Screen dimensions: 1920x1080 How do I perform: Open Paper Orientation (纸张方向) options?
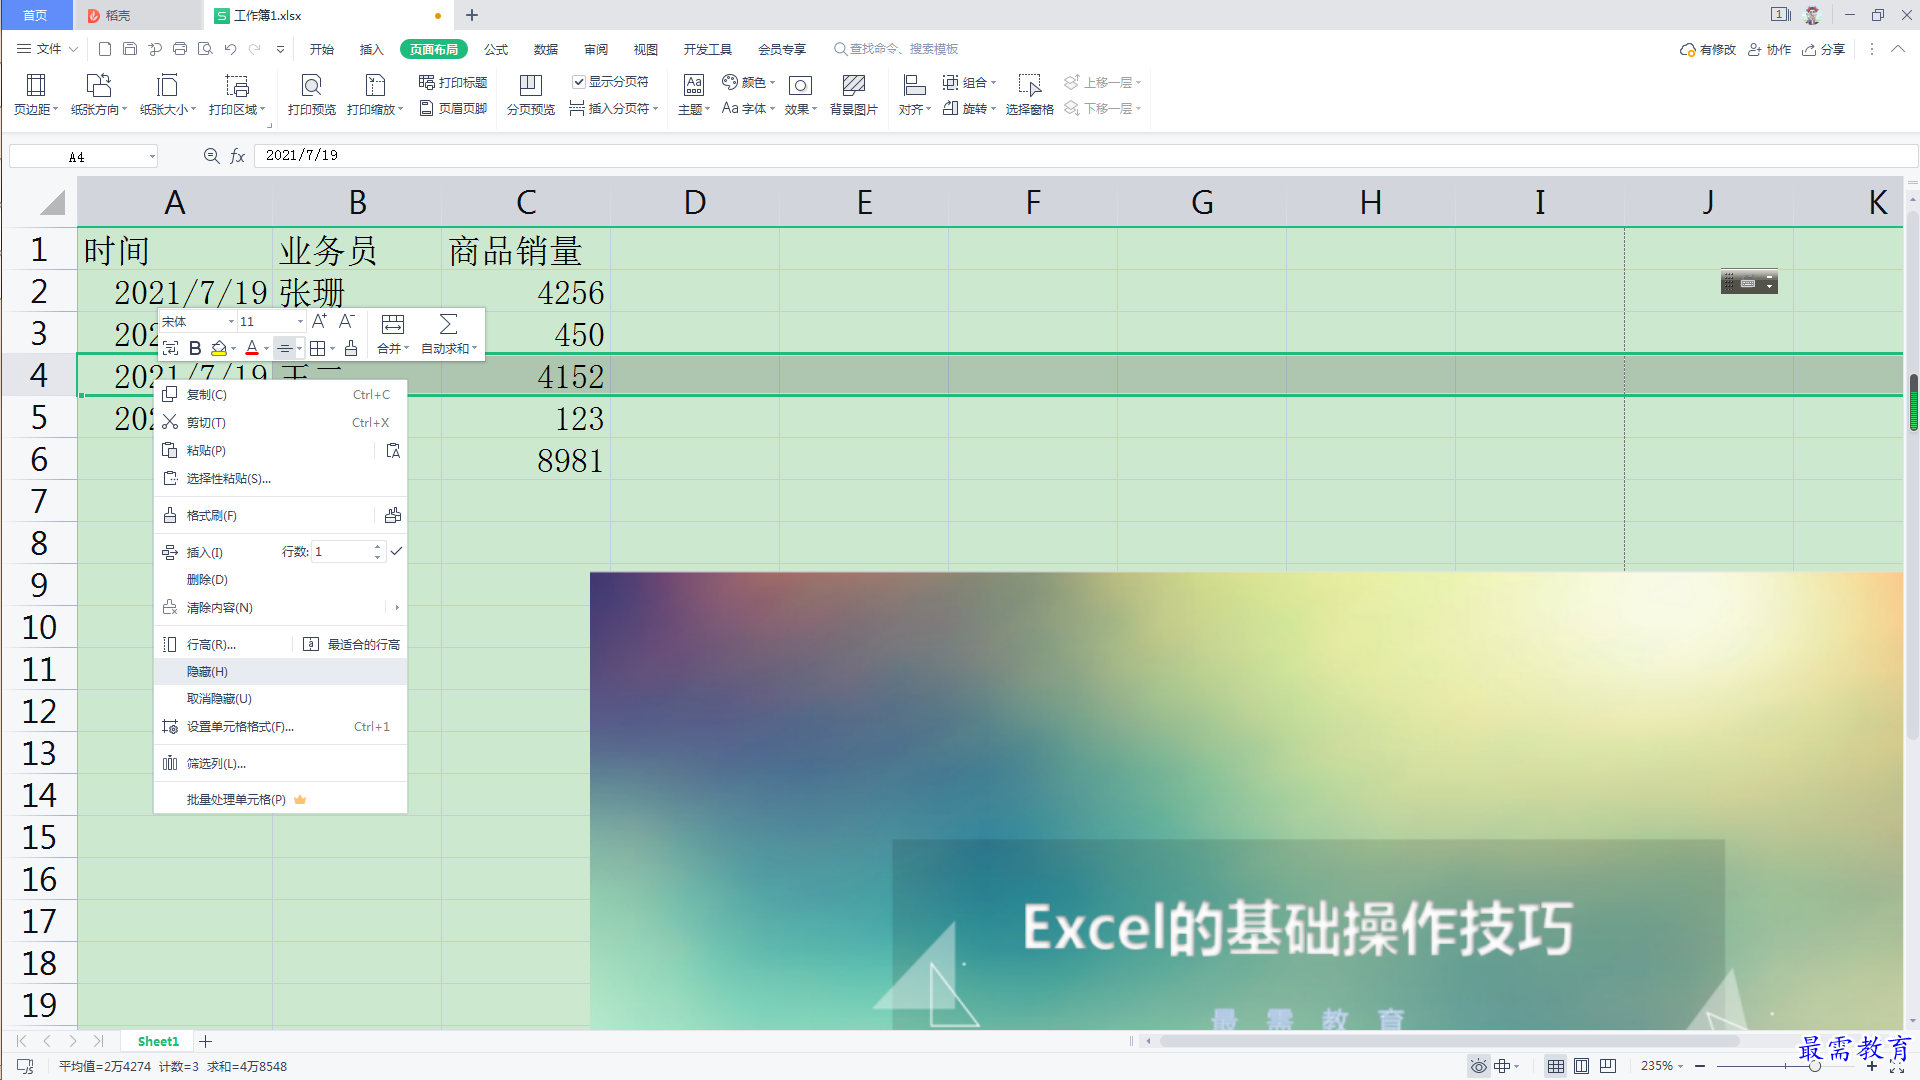click(99, 95)
